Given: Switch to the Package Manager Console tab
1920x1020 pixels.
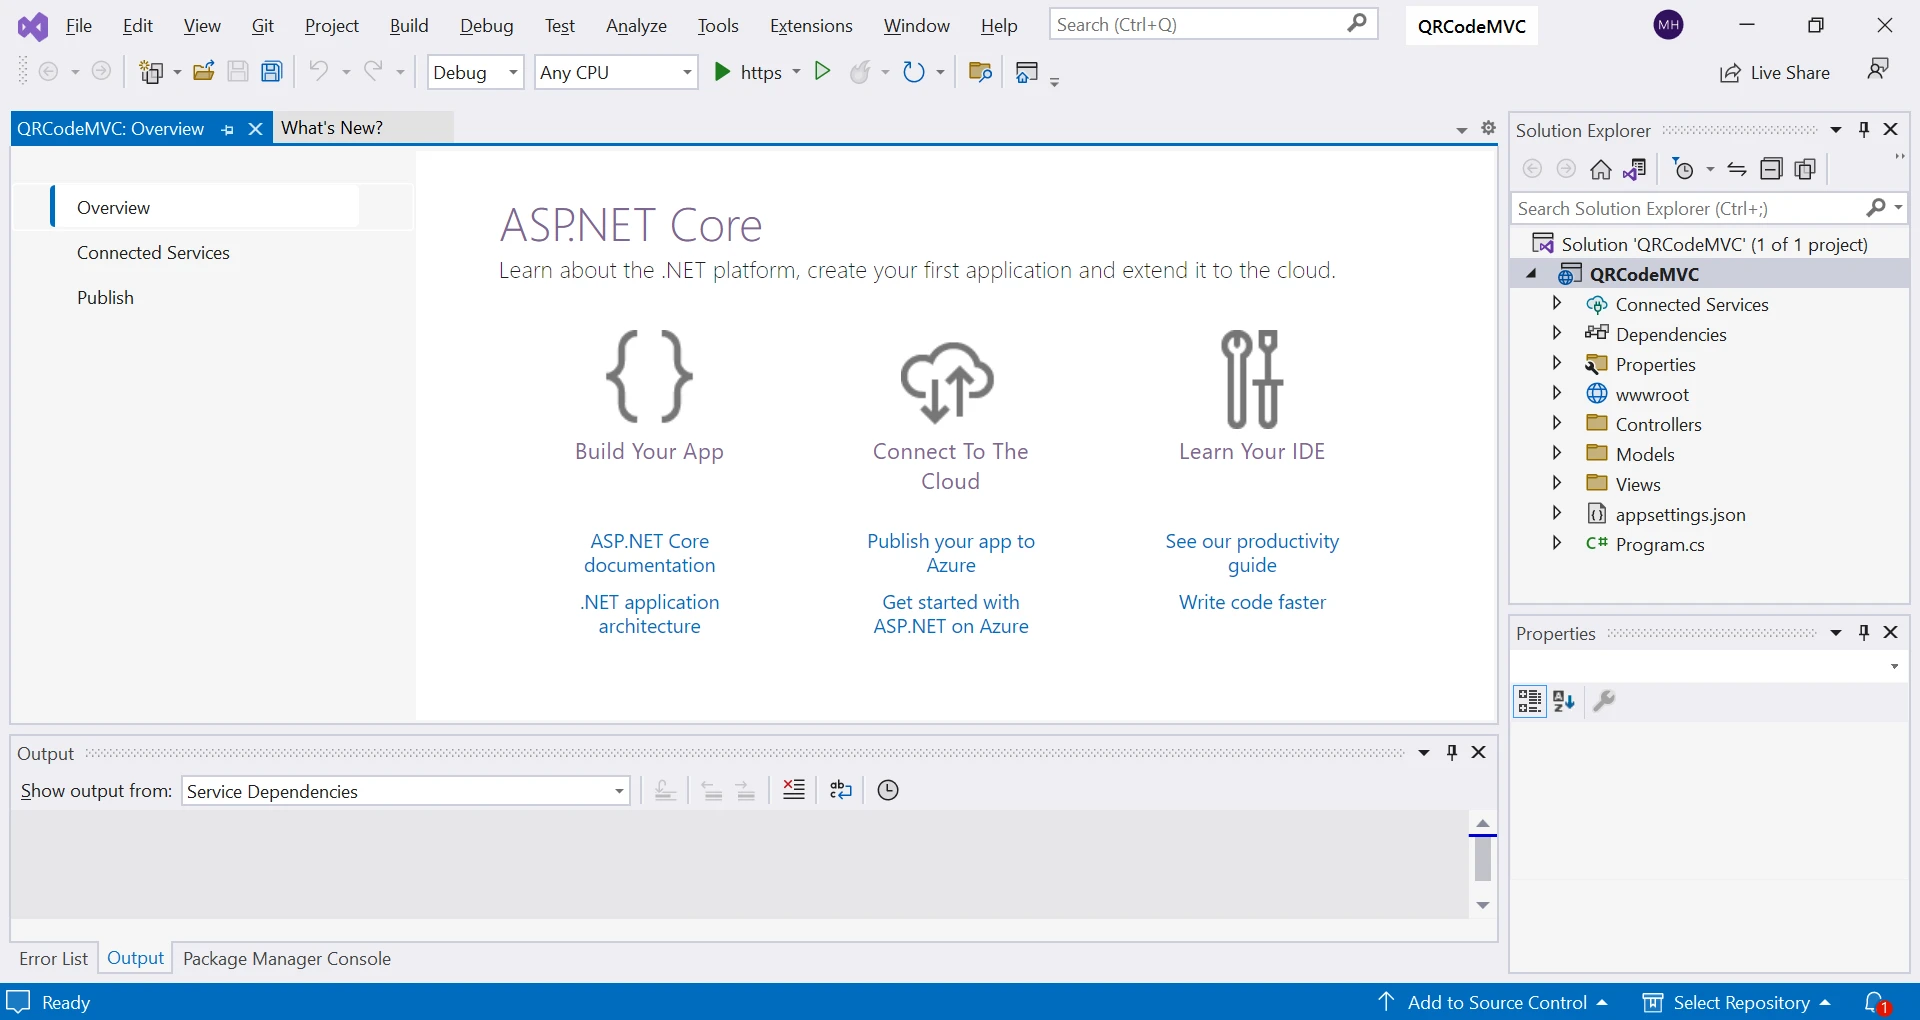Looking at the screenshot, I should pos(287,959).
